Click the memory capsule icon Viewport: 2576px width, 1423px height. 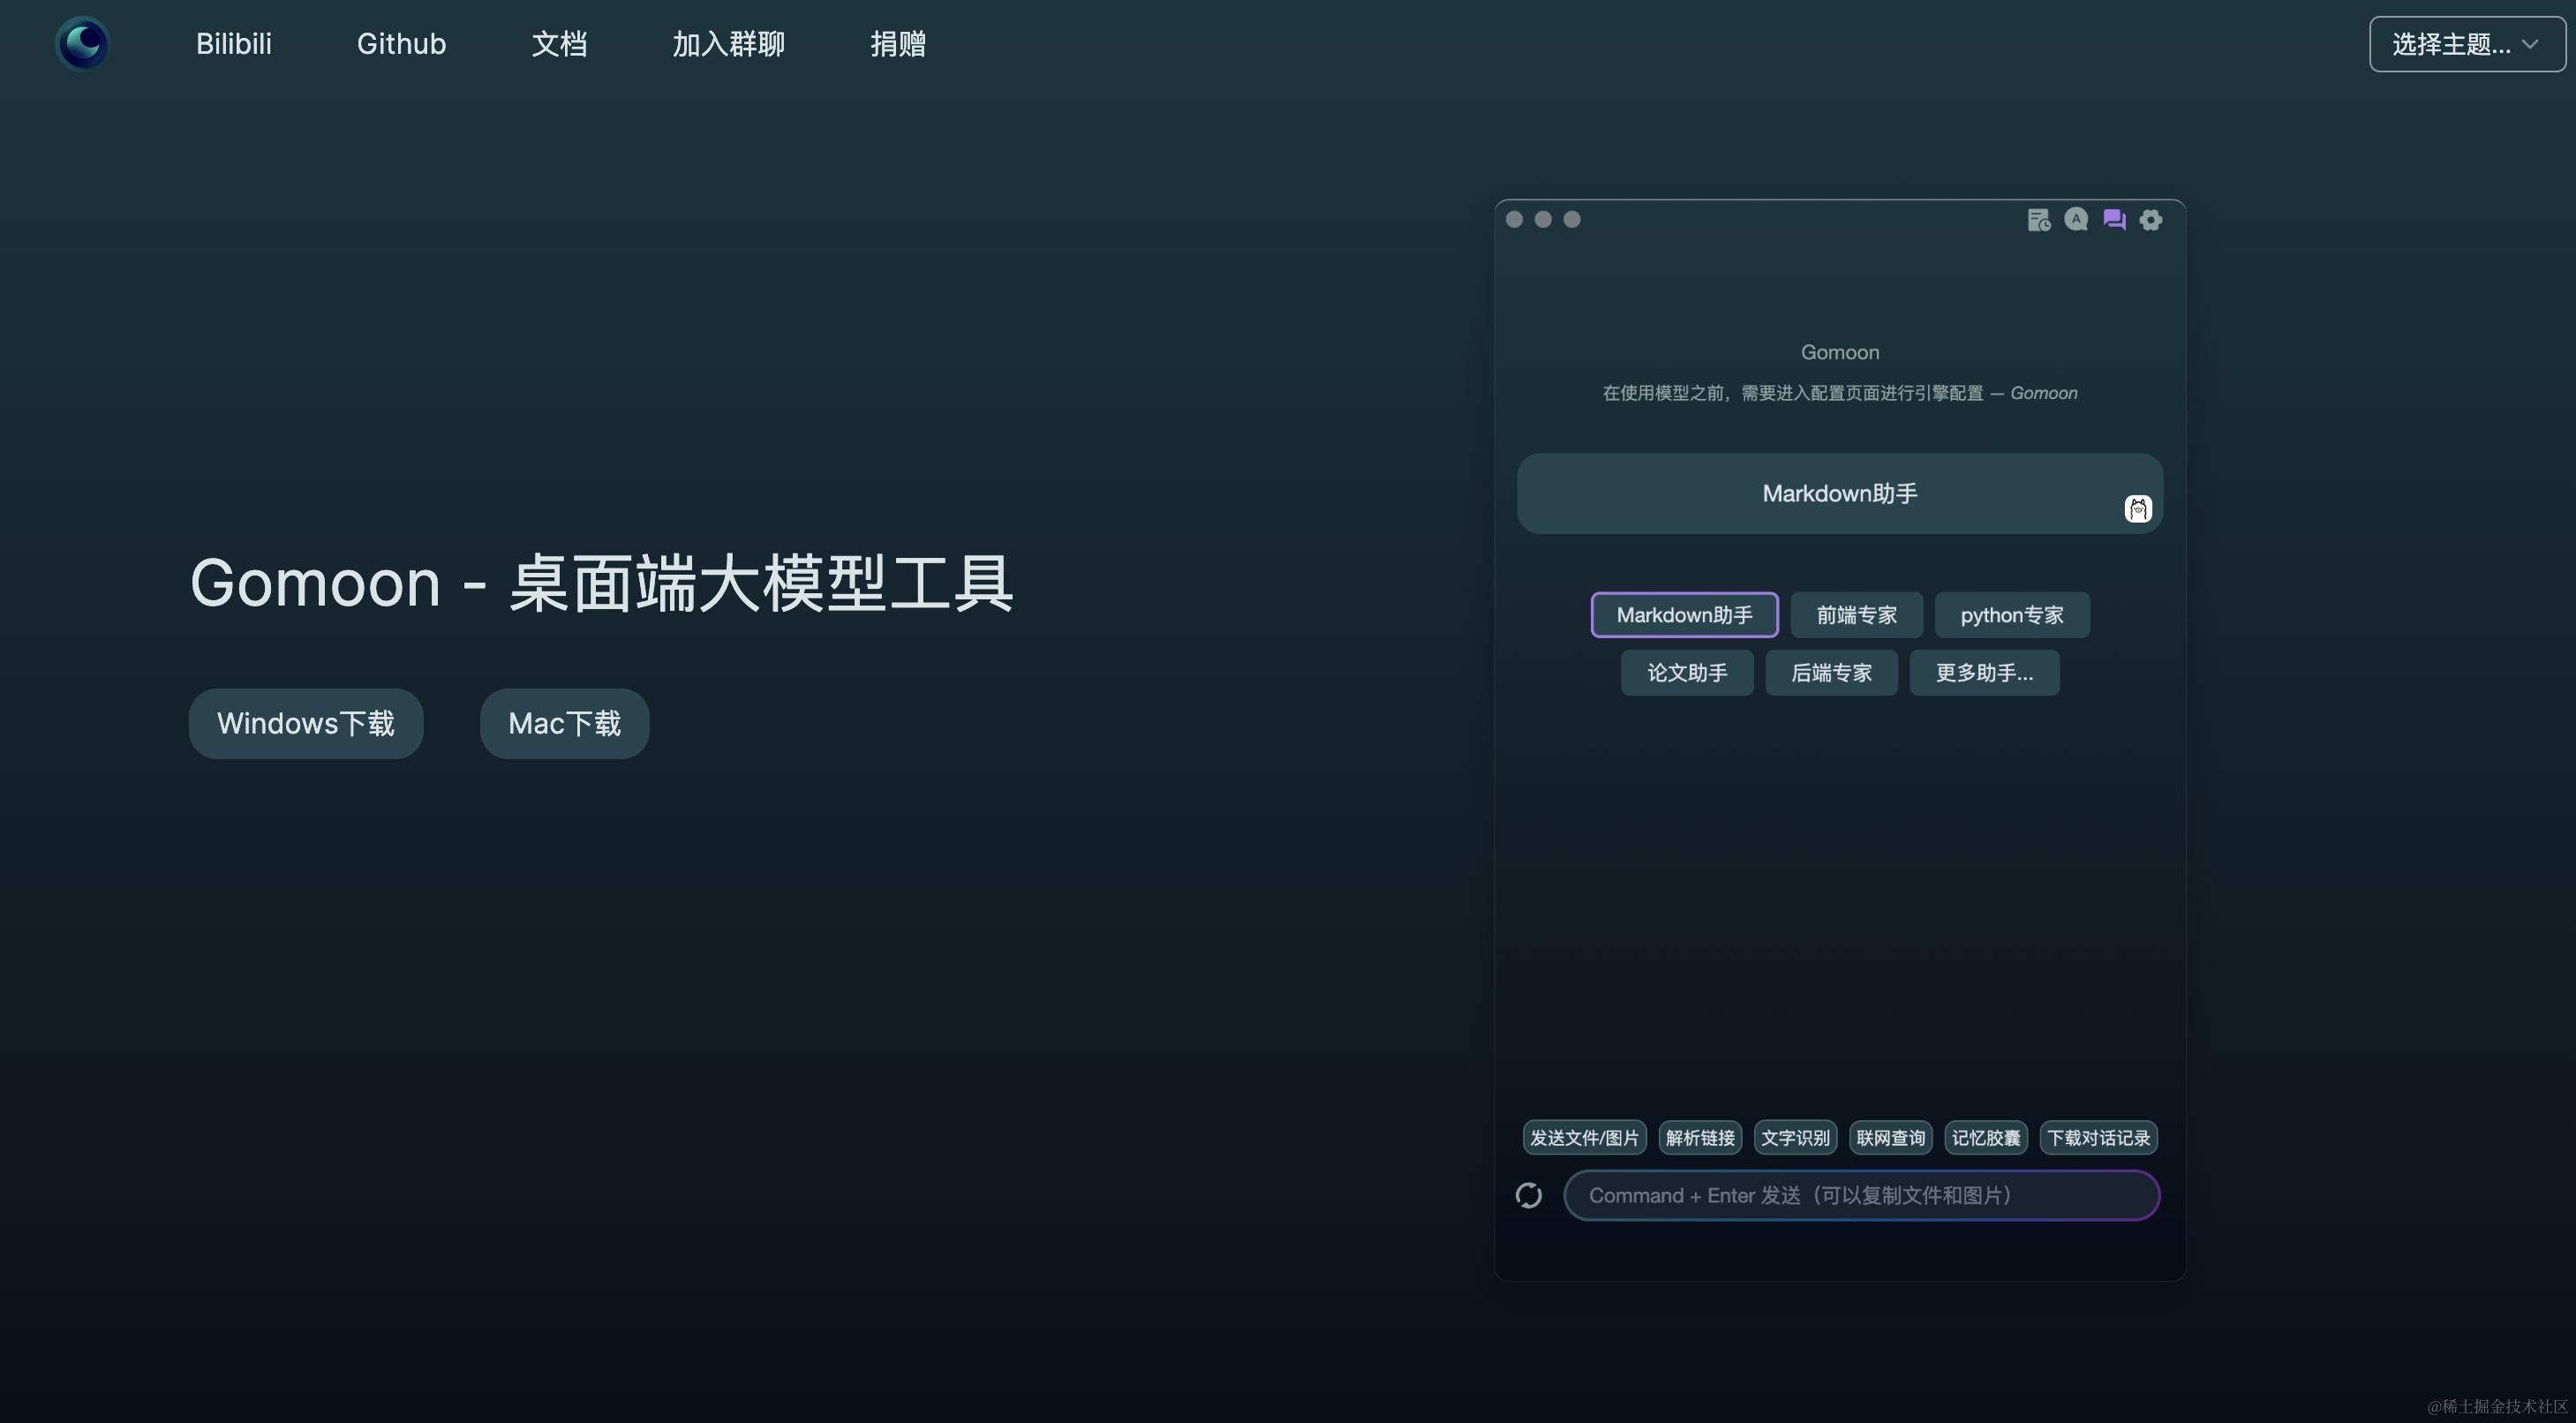[1984, 1137]
